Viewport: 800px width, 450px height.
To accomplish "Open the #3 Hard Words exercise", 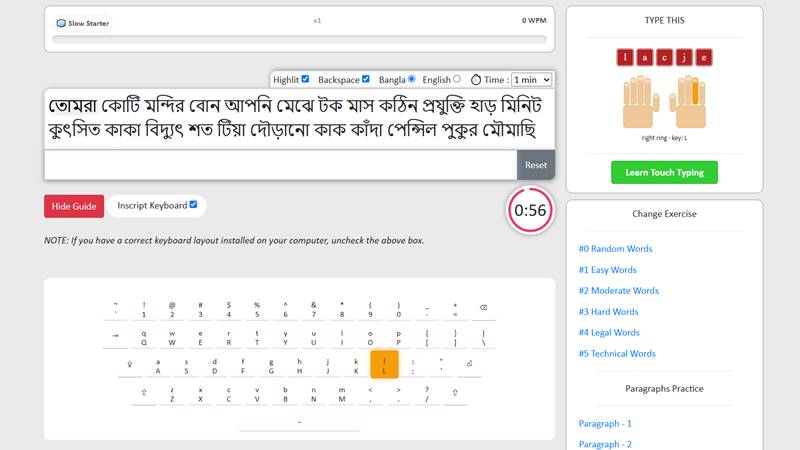I will pyautogui.click(x=608, y=312).
